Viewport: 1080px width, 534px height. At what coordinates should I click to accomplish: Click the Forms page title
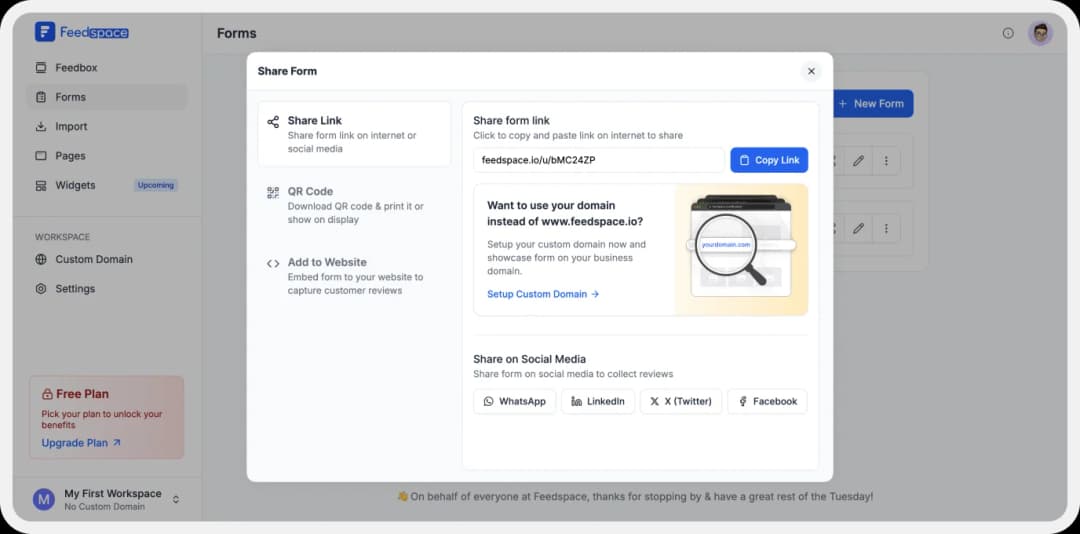click(x=237, y=33)
